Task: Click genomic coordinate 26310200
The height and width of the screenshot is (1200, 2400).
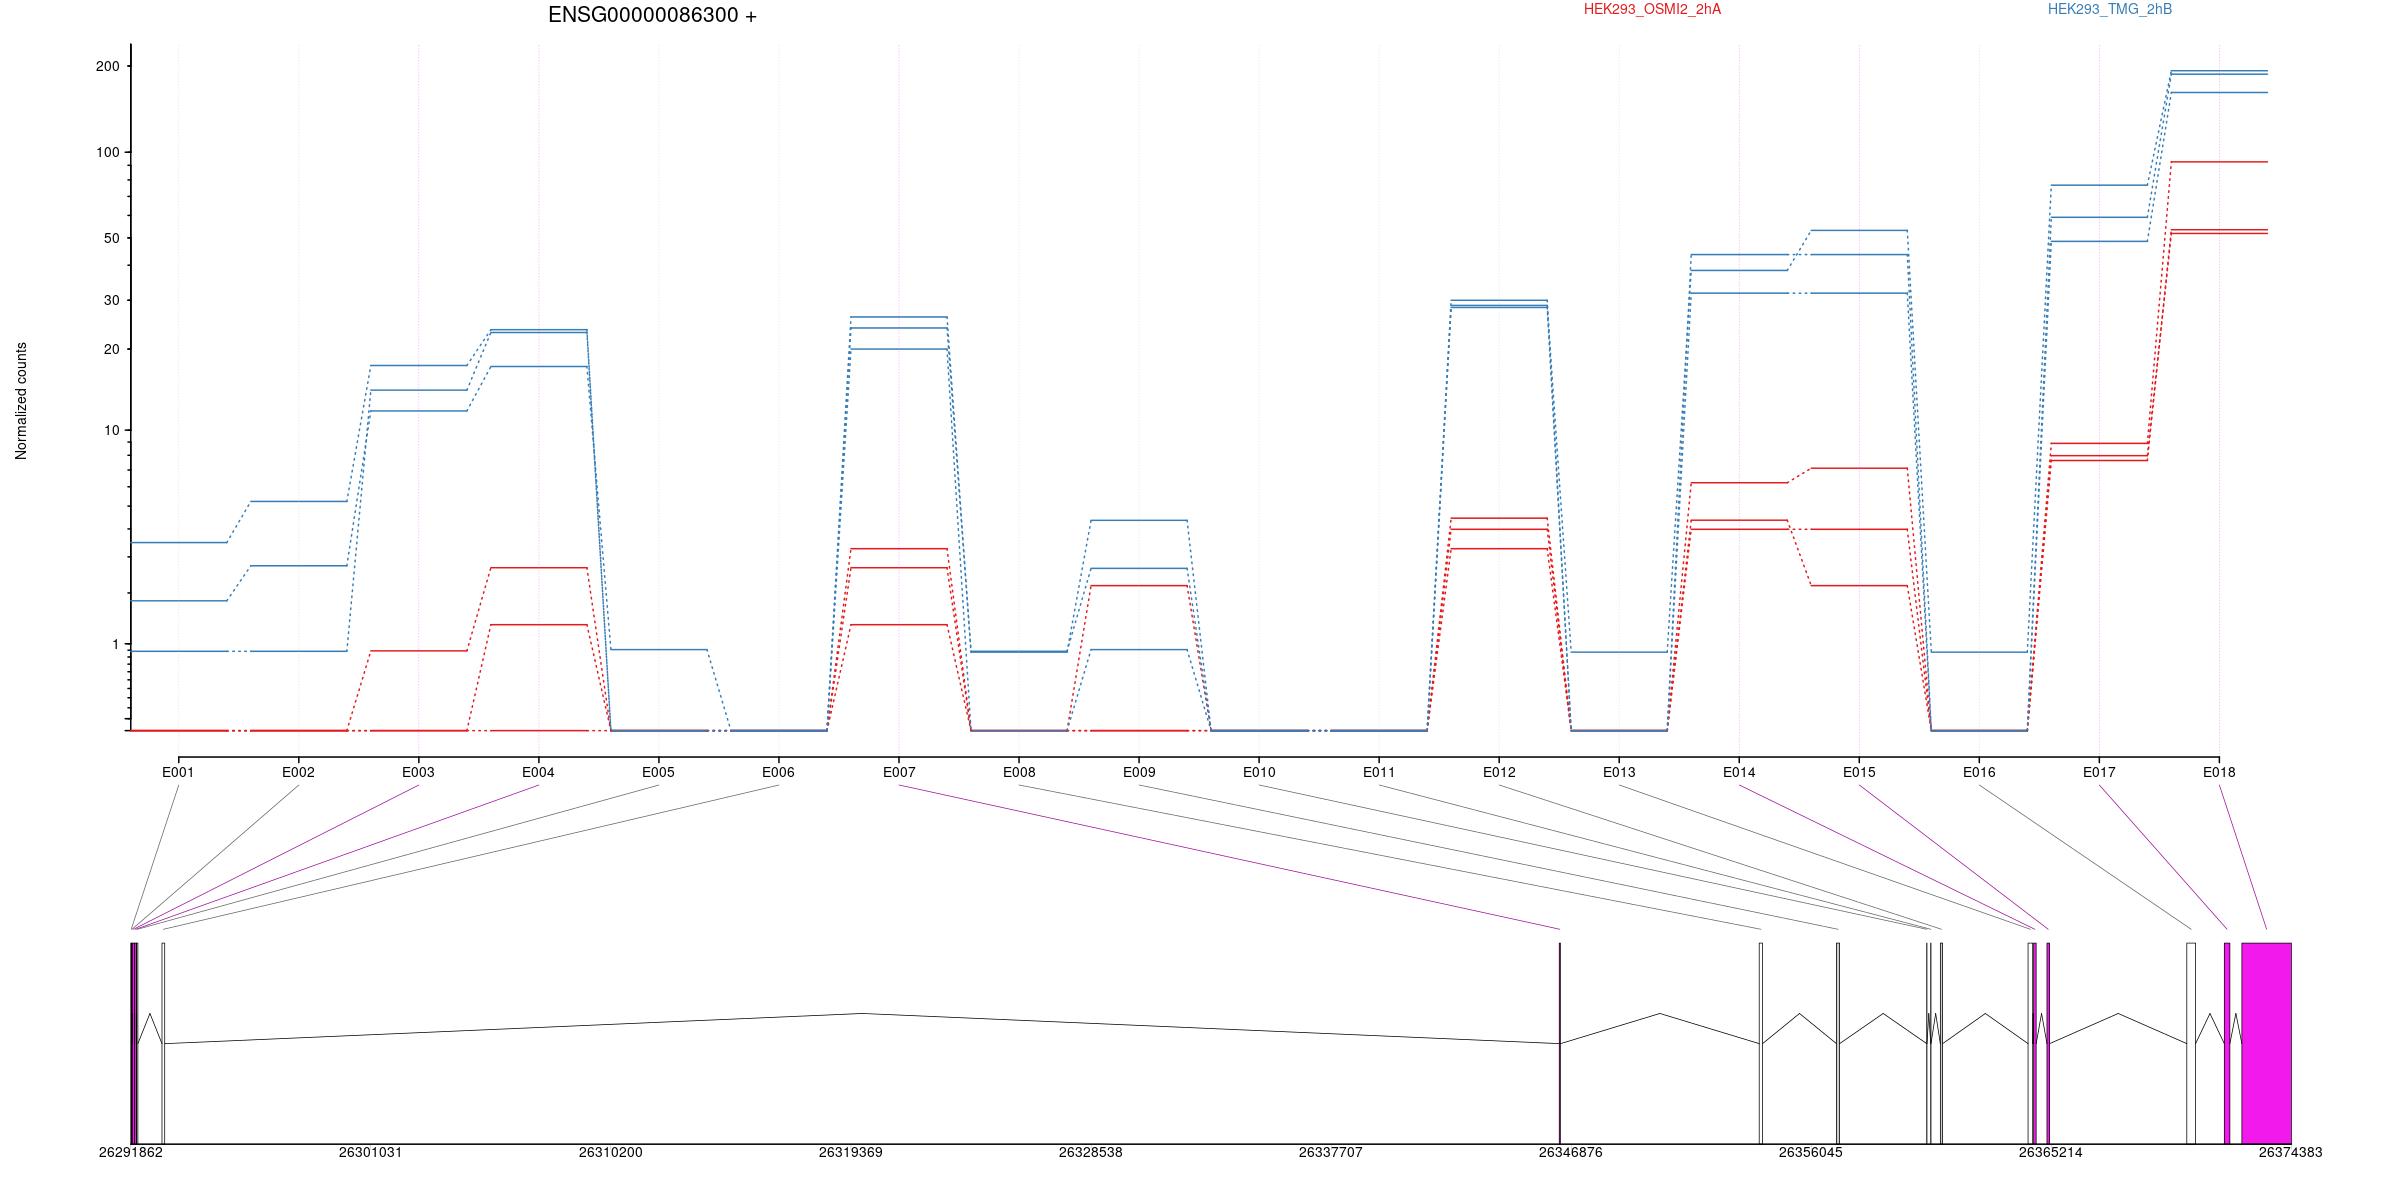Action: [611, 1152]
